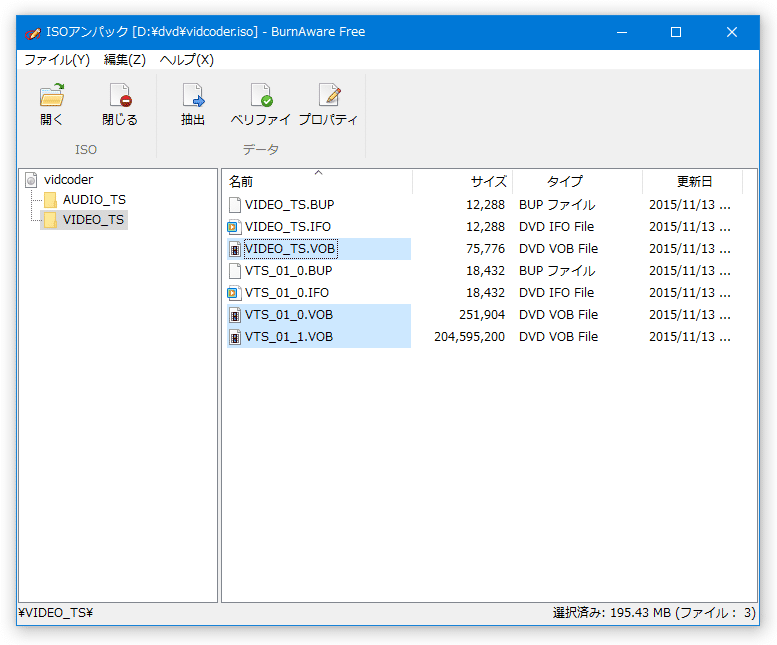Close the BurnAware window
777x645 pixels.
point(732,32)
